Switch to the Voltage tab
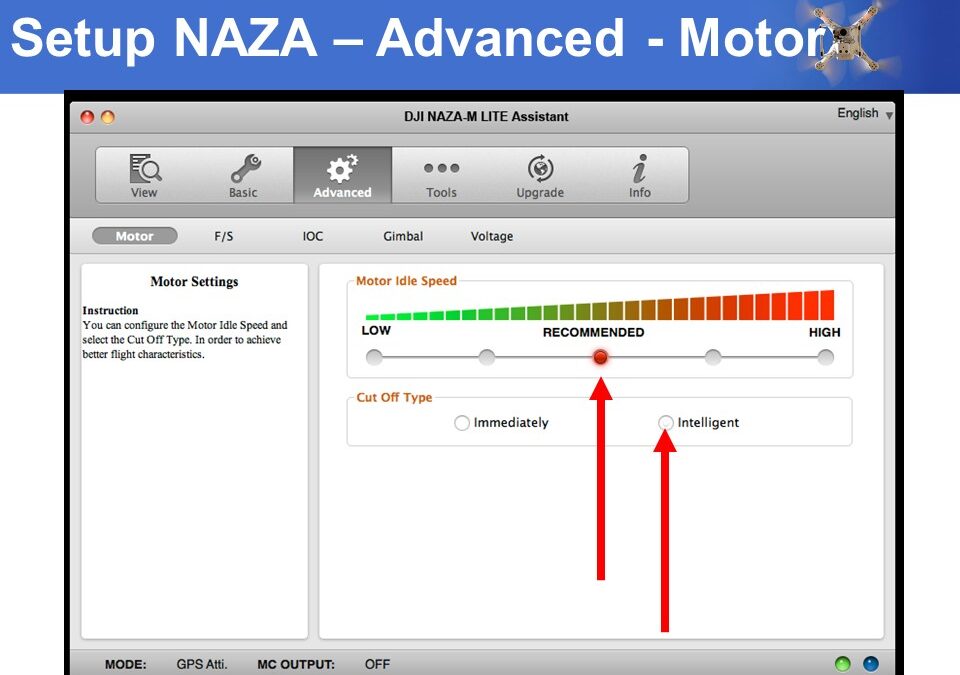The image size is (960, 675). pos(492,236)
